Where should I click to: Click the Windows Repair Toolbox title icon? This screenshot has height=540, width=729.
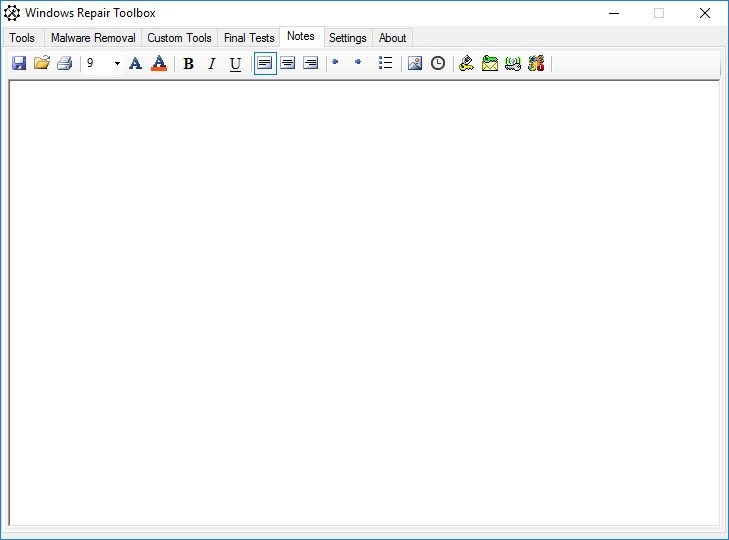pyautogui.click(x=12, y=13)
